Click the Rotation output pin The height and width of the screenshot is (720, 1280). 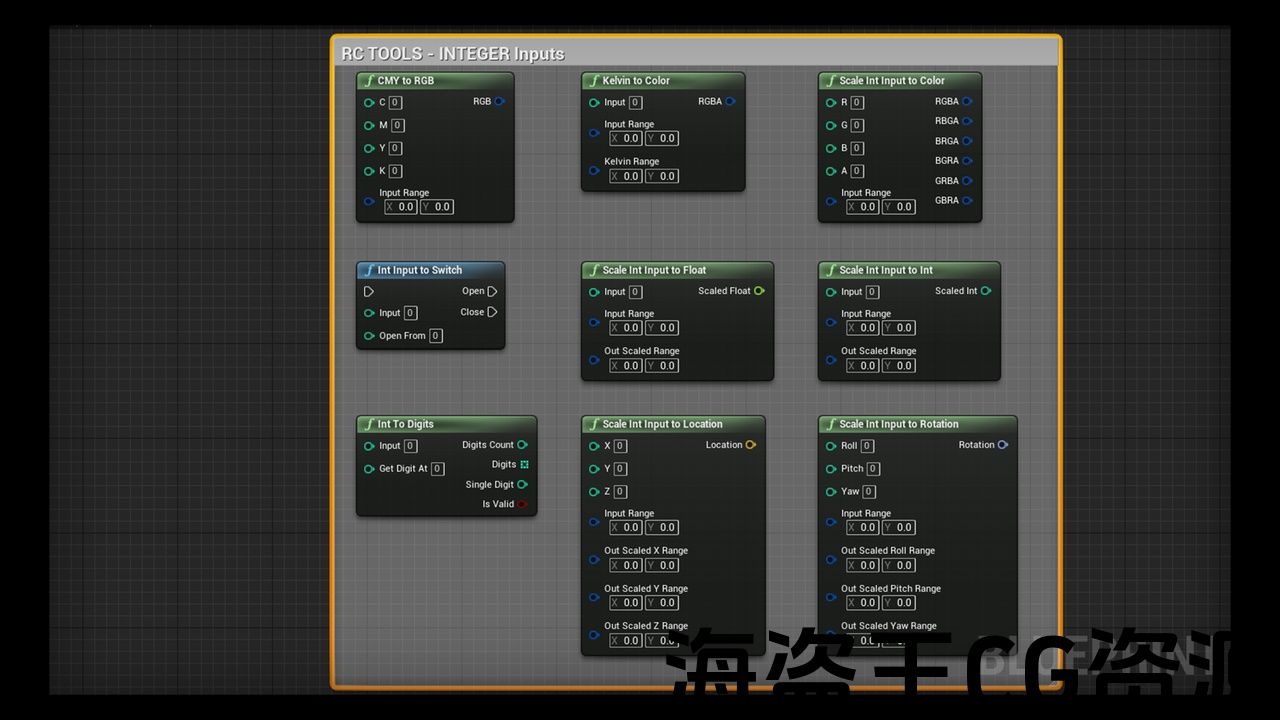click(1003, 445)
